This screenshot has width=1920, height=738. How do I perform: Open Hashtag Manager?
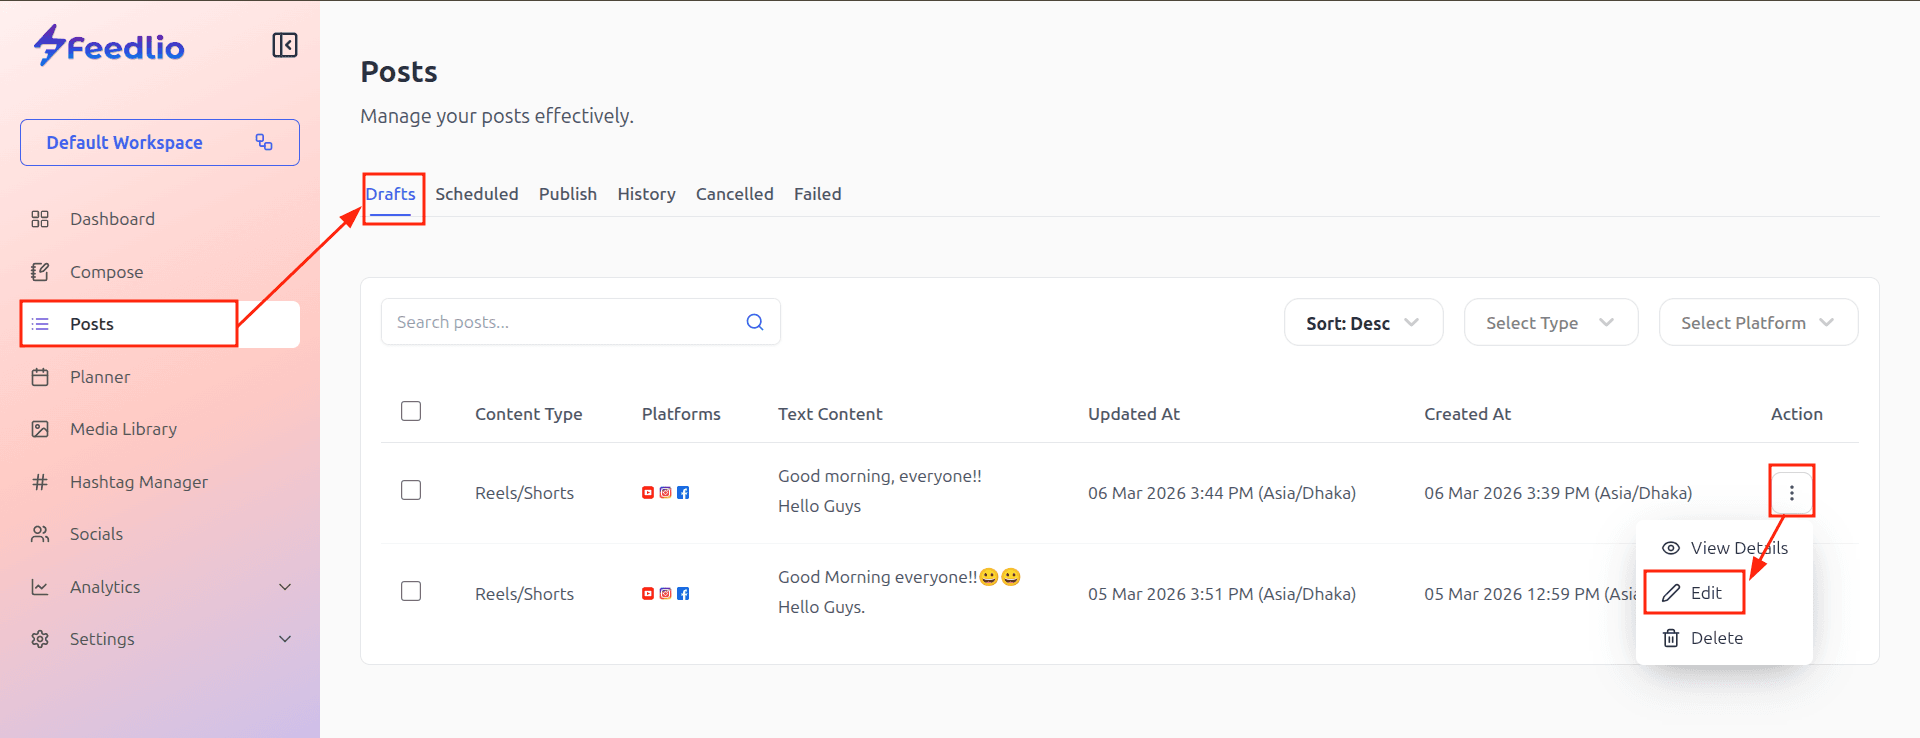pos(138,482)
